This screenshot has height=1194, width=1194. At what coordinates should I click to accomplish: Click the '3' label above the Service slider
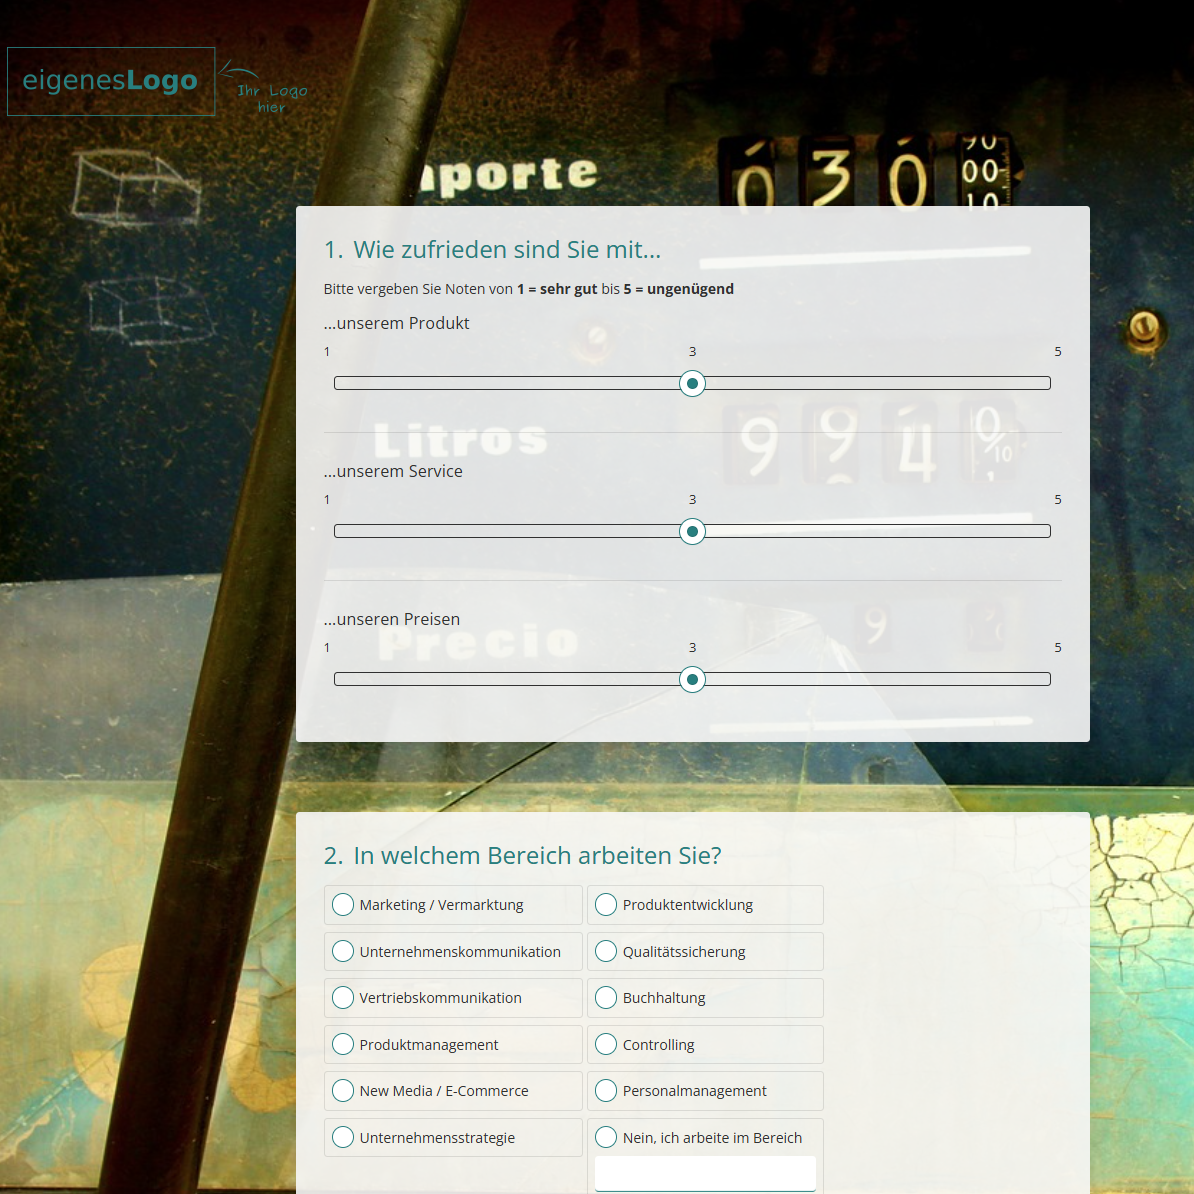[x=692, y=500]
